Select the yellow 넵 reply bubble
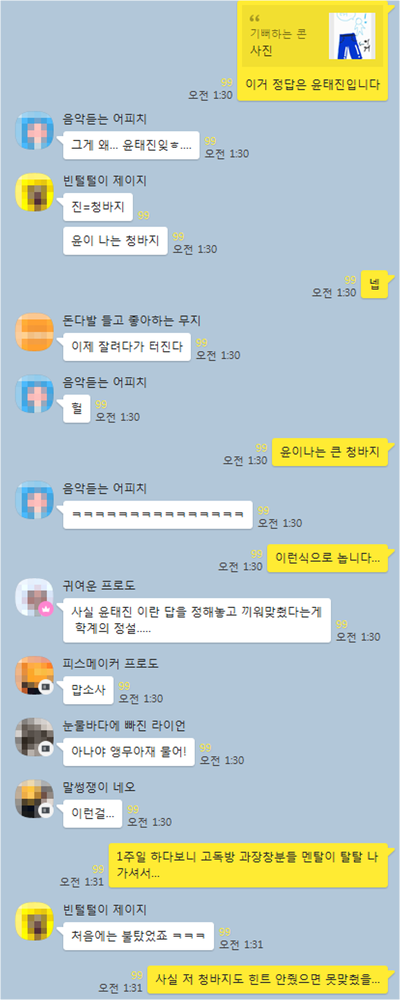The width and height of the screenshot is (400, 1000). point(374,284)
